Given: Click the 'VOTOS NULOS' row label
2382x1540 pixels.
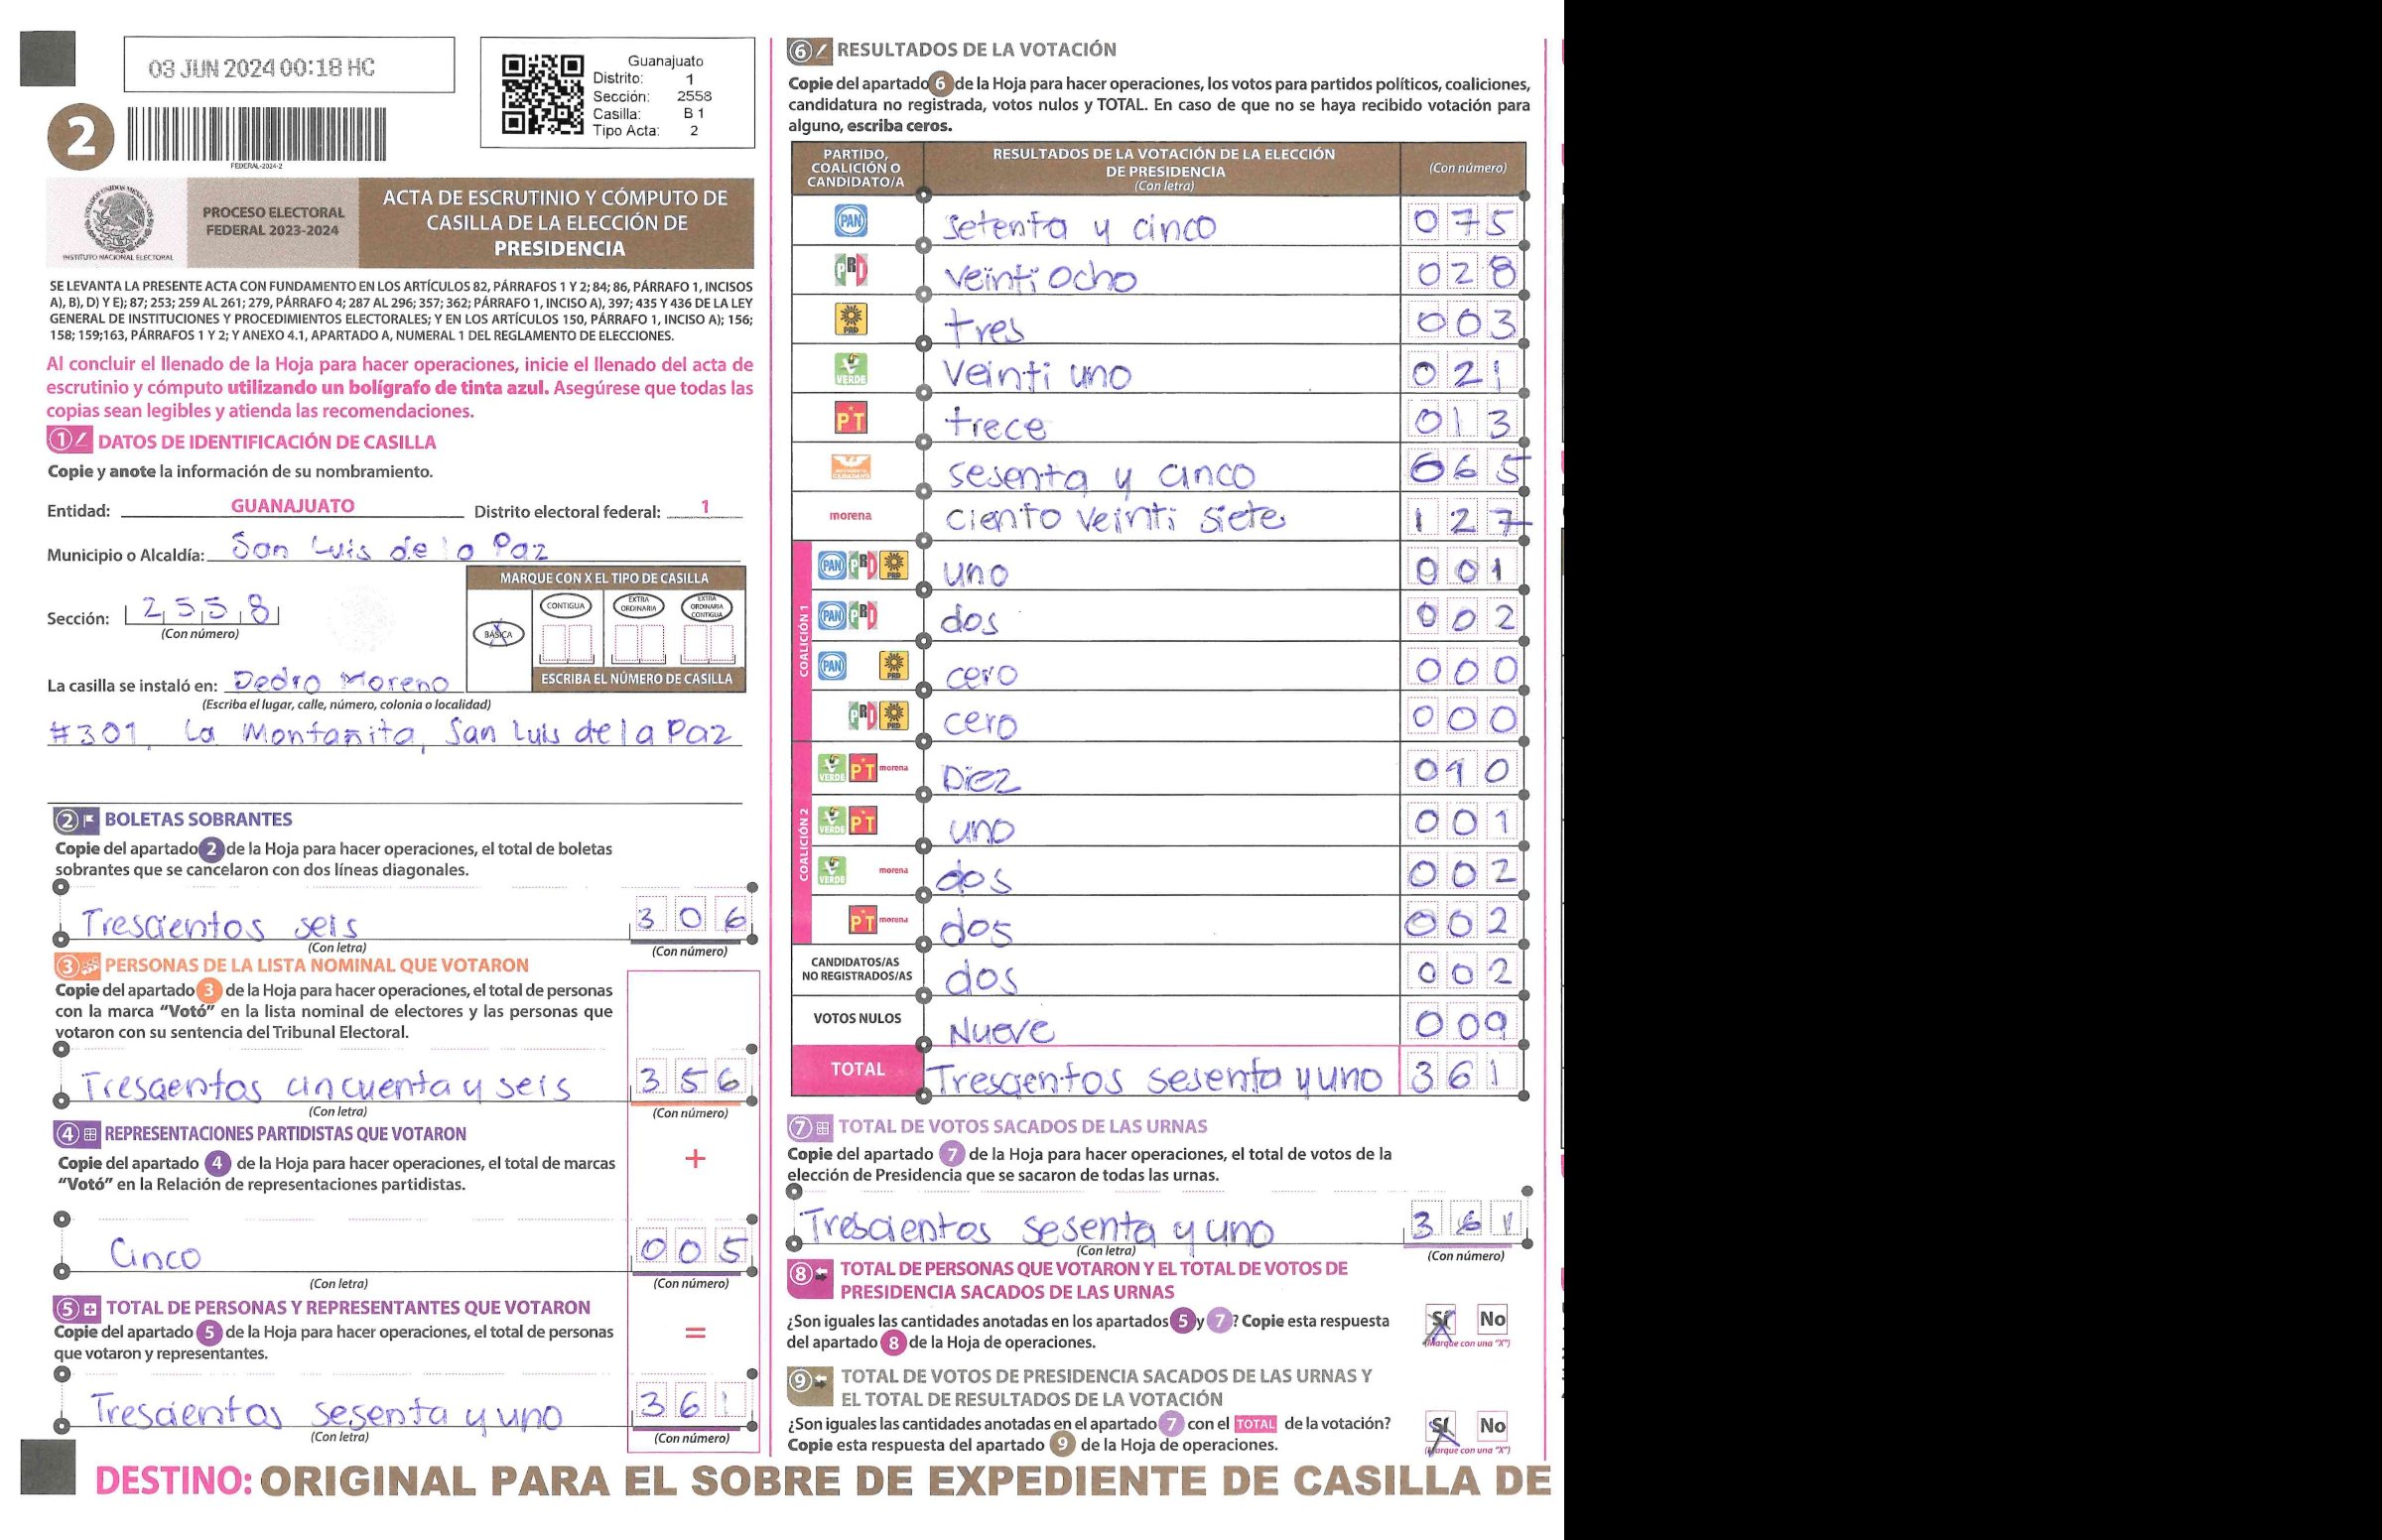Looking at the screenshot, I should [857, 1019].
